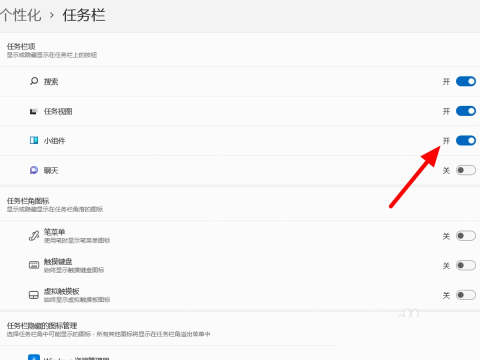Viewport: 480px width, 360px height.
Task: Click the 任务视图 row label
Action: pos(58,111)
